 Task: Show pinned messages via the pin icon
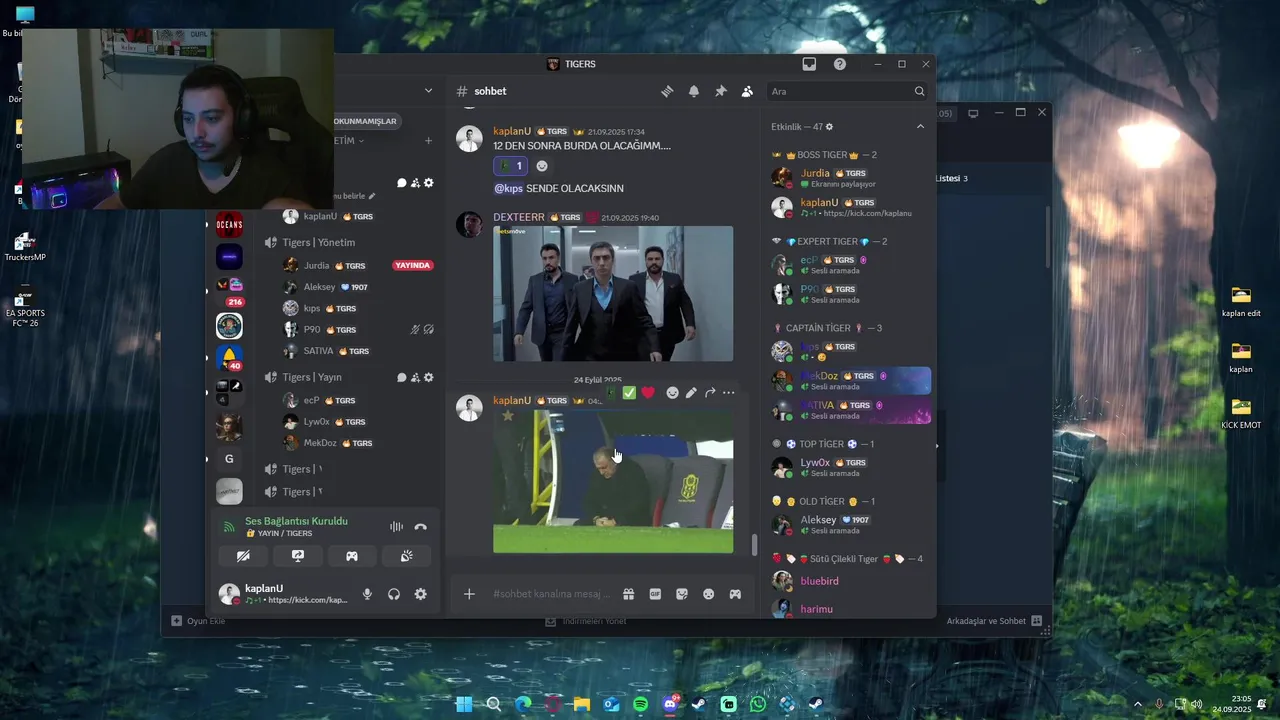tap(720, 91)
